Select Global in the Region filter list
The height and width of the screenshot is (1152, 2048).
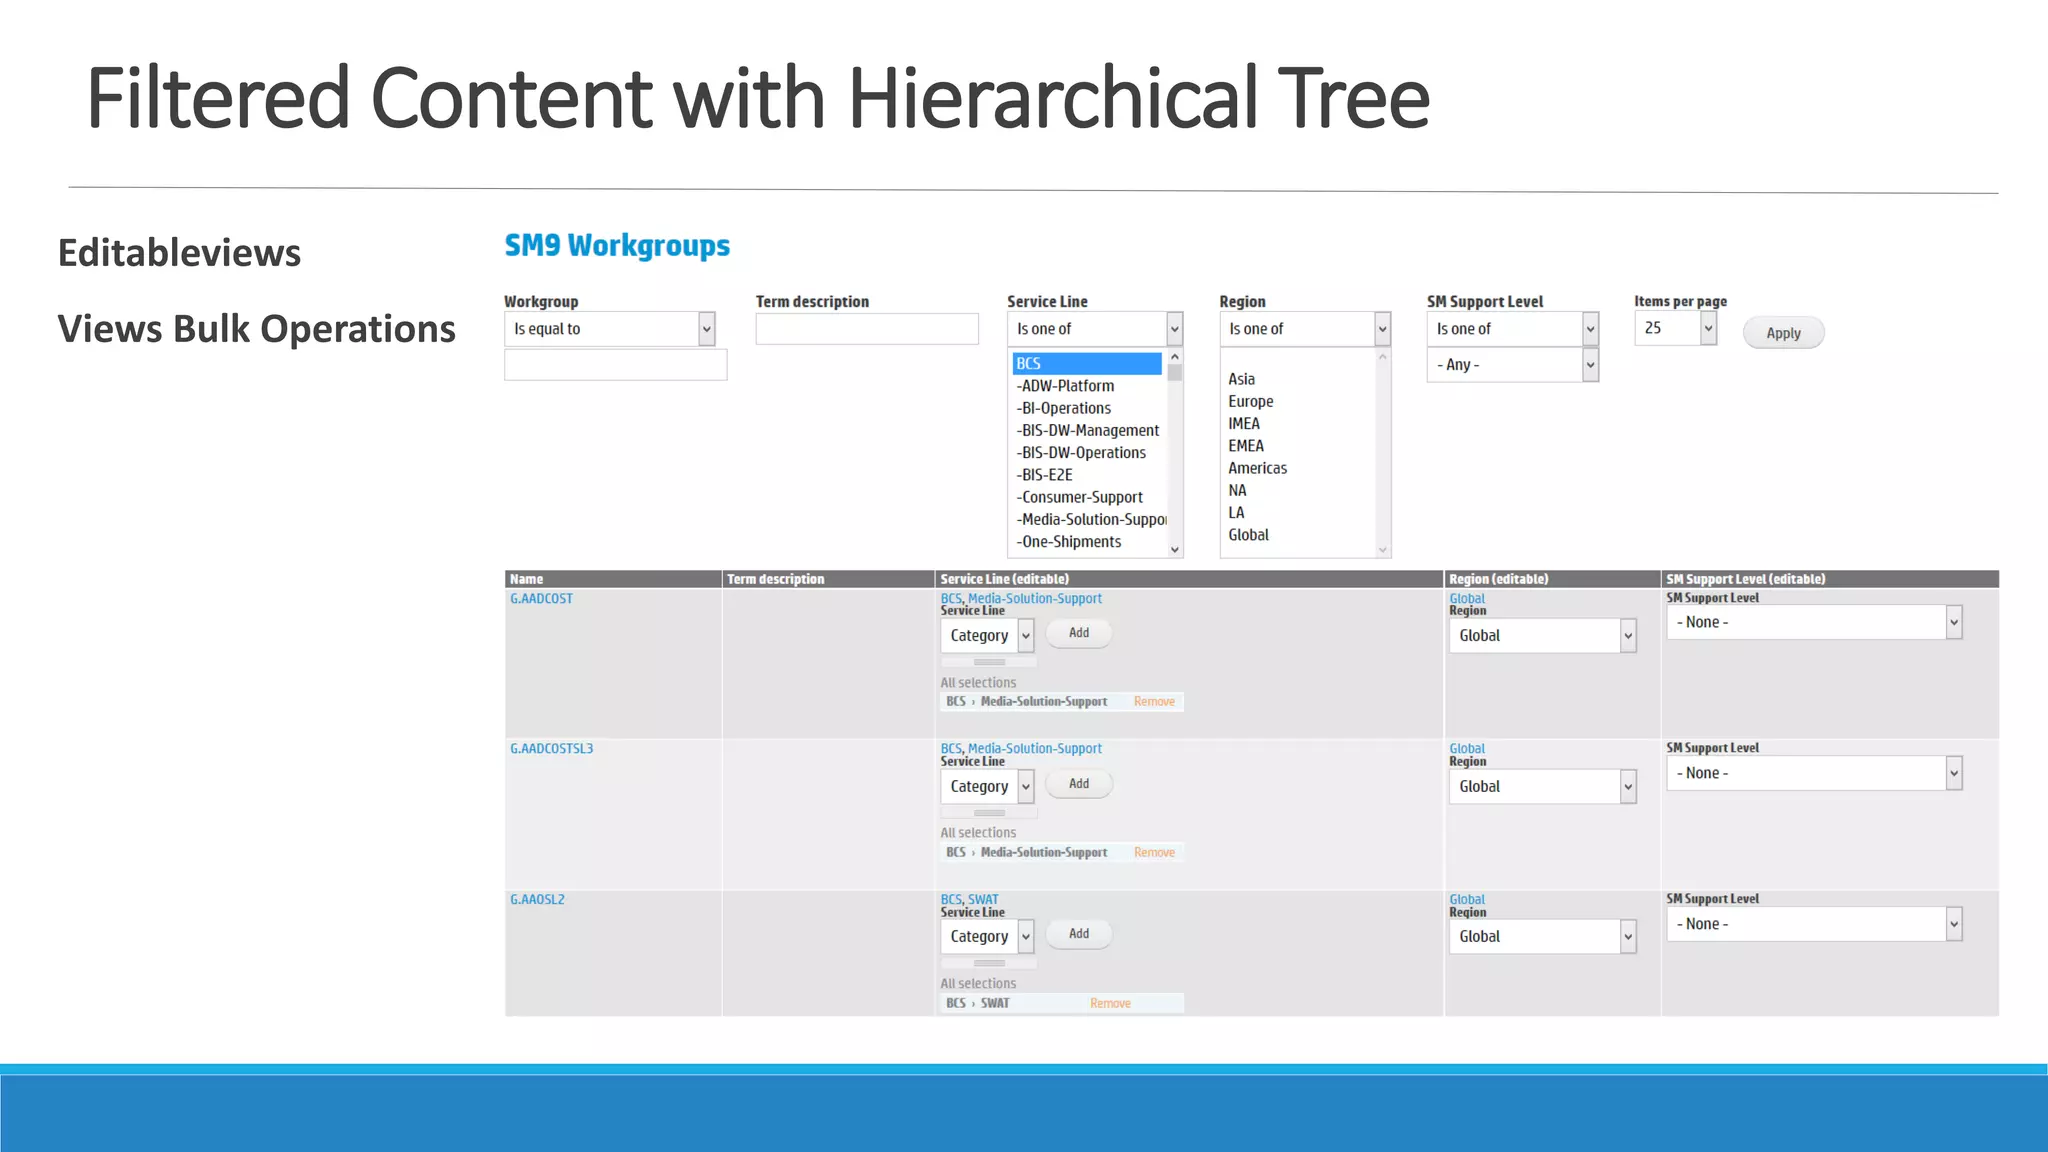click(1249, 535)
